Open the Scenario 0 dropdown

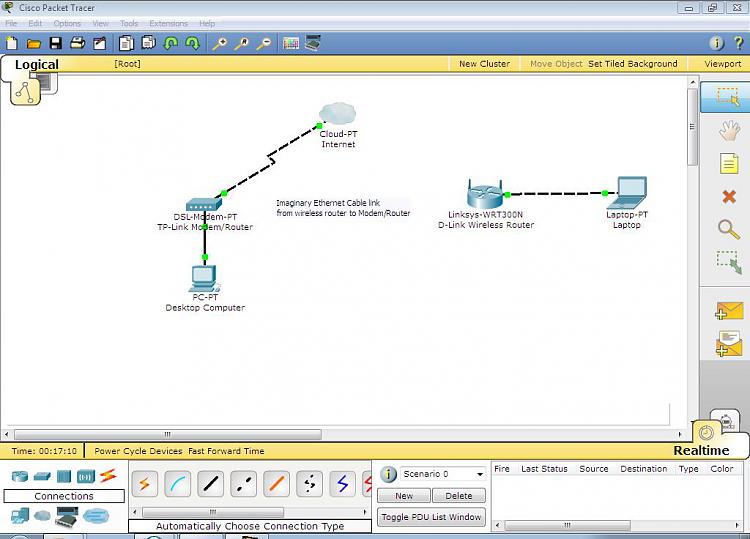442,474
